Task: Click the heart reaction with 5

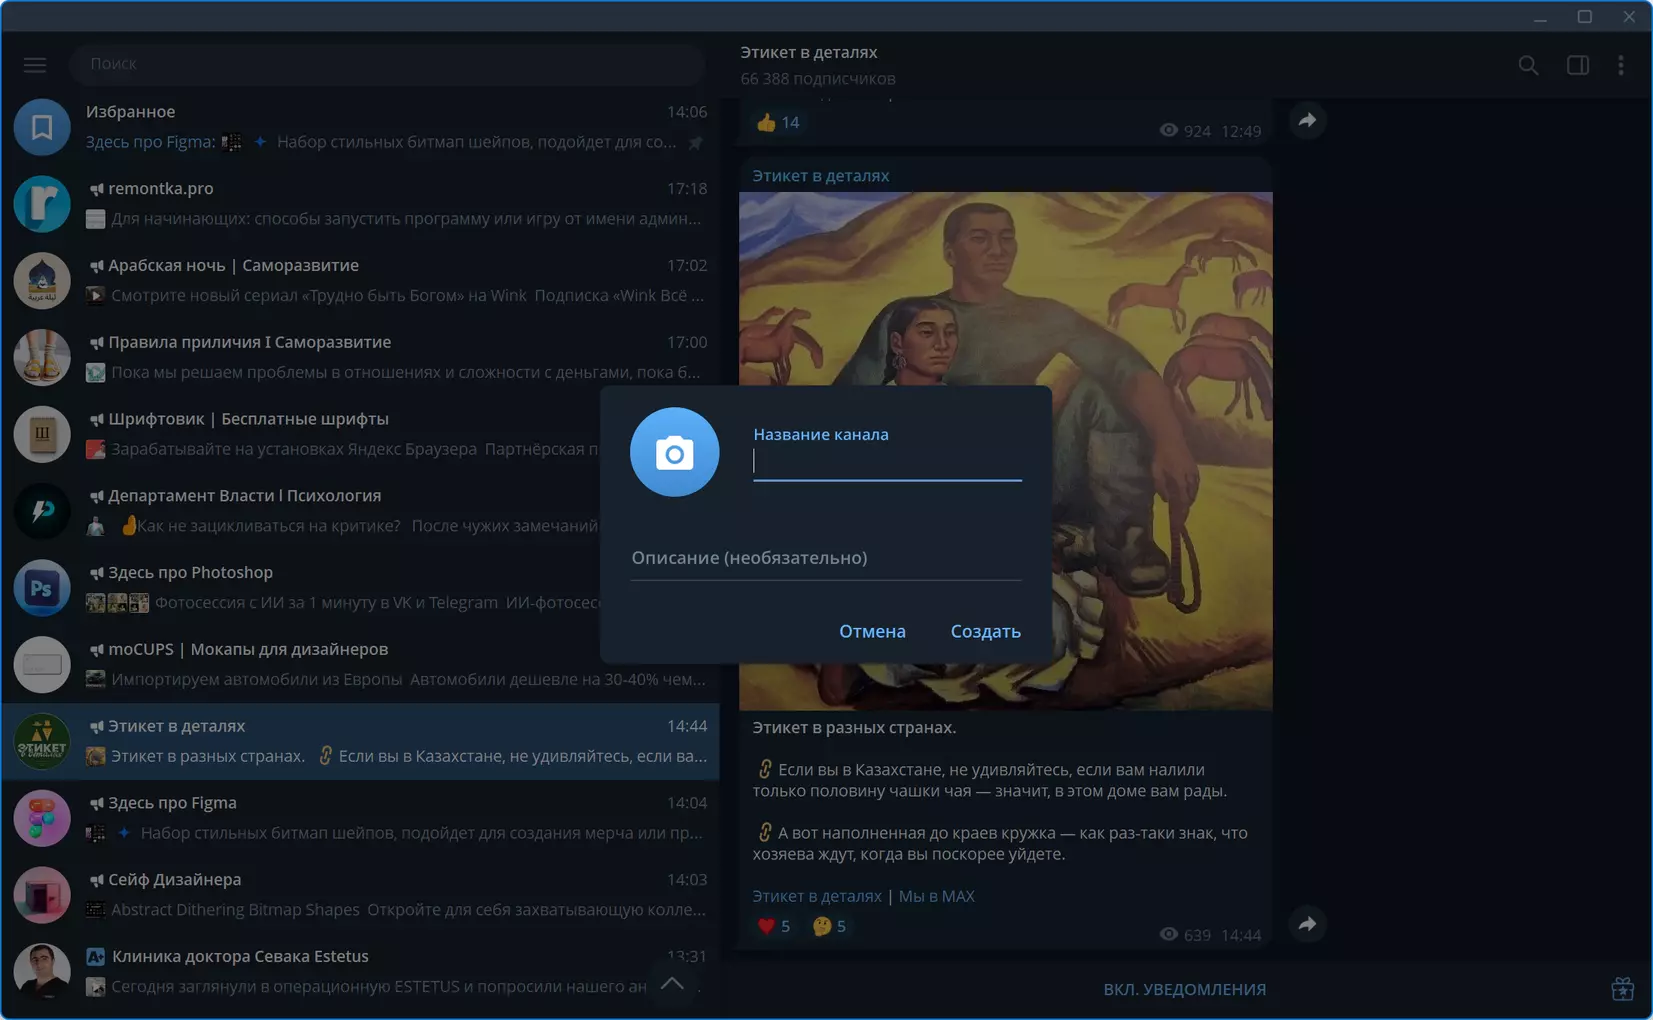Action: (x=774, y=926)
